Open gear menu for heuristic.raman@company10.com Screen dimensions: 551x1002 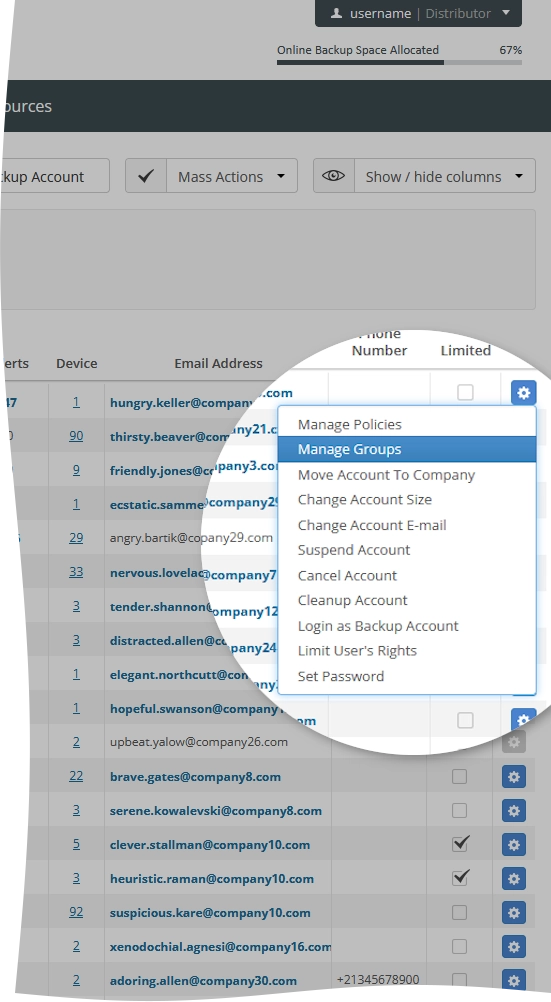coord(513,878)
